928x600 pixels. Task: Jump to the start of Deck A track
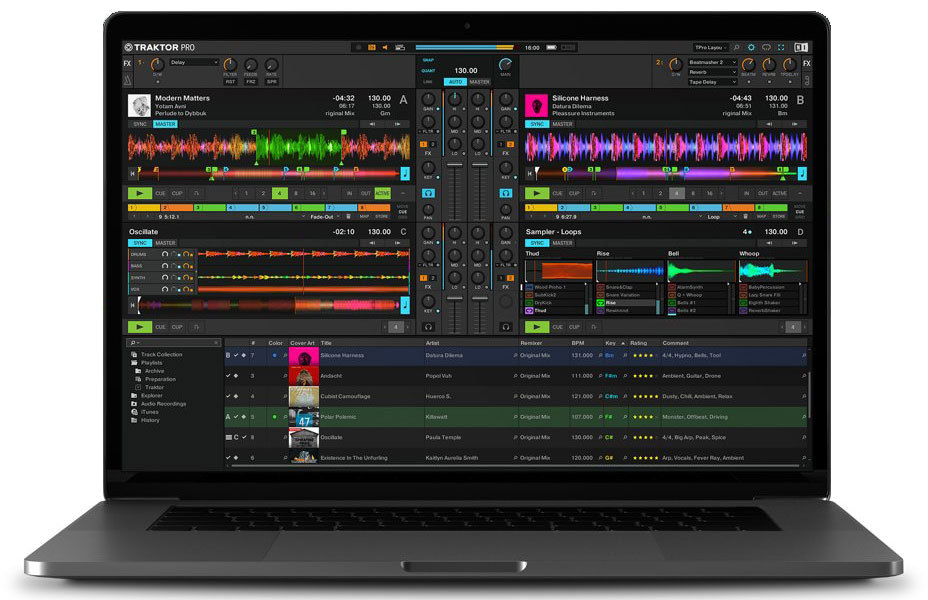(x=133, y=173)
